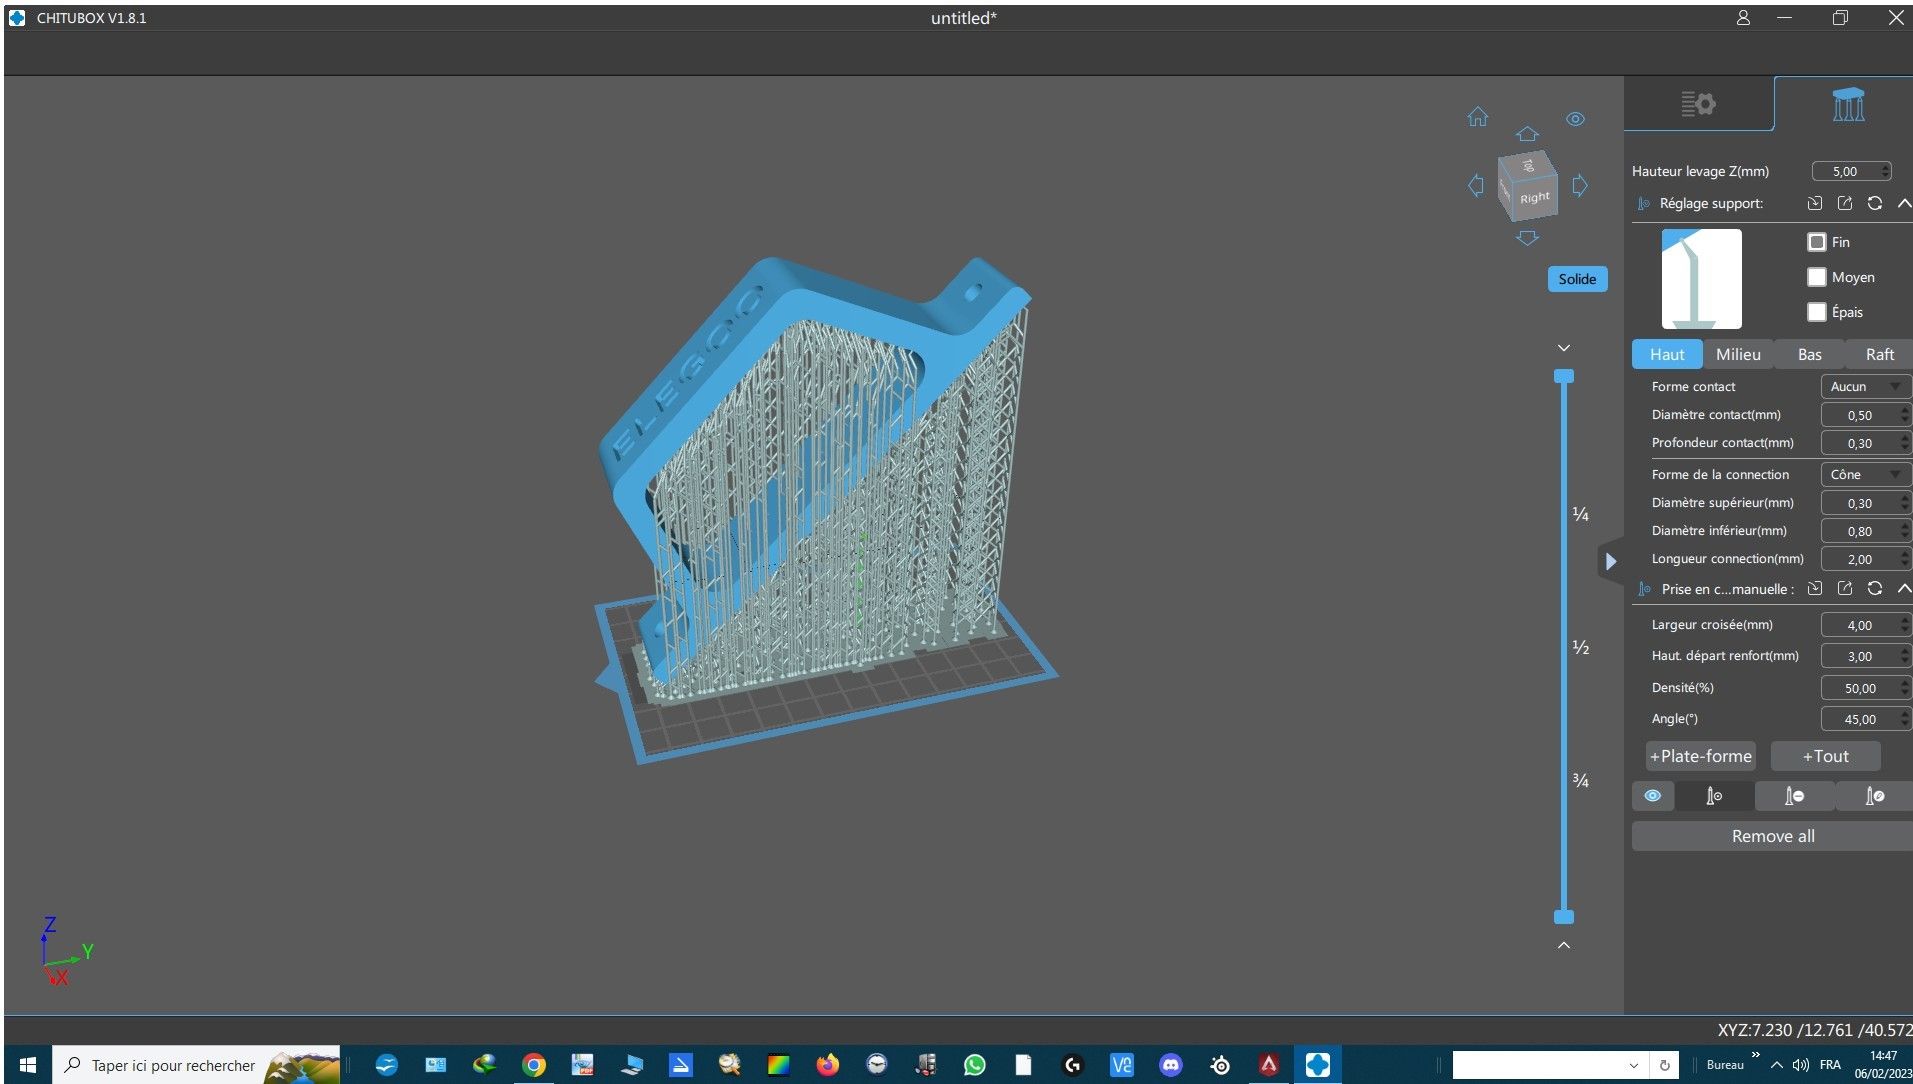
Task: Toggle support visibility eye button
Action: 1653,796
